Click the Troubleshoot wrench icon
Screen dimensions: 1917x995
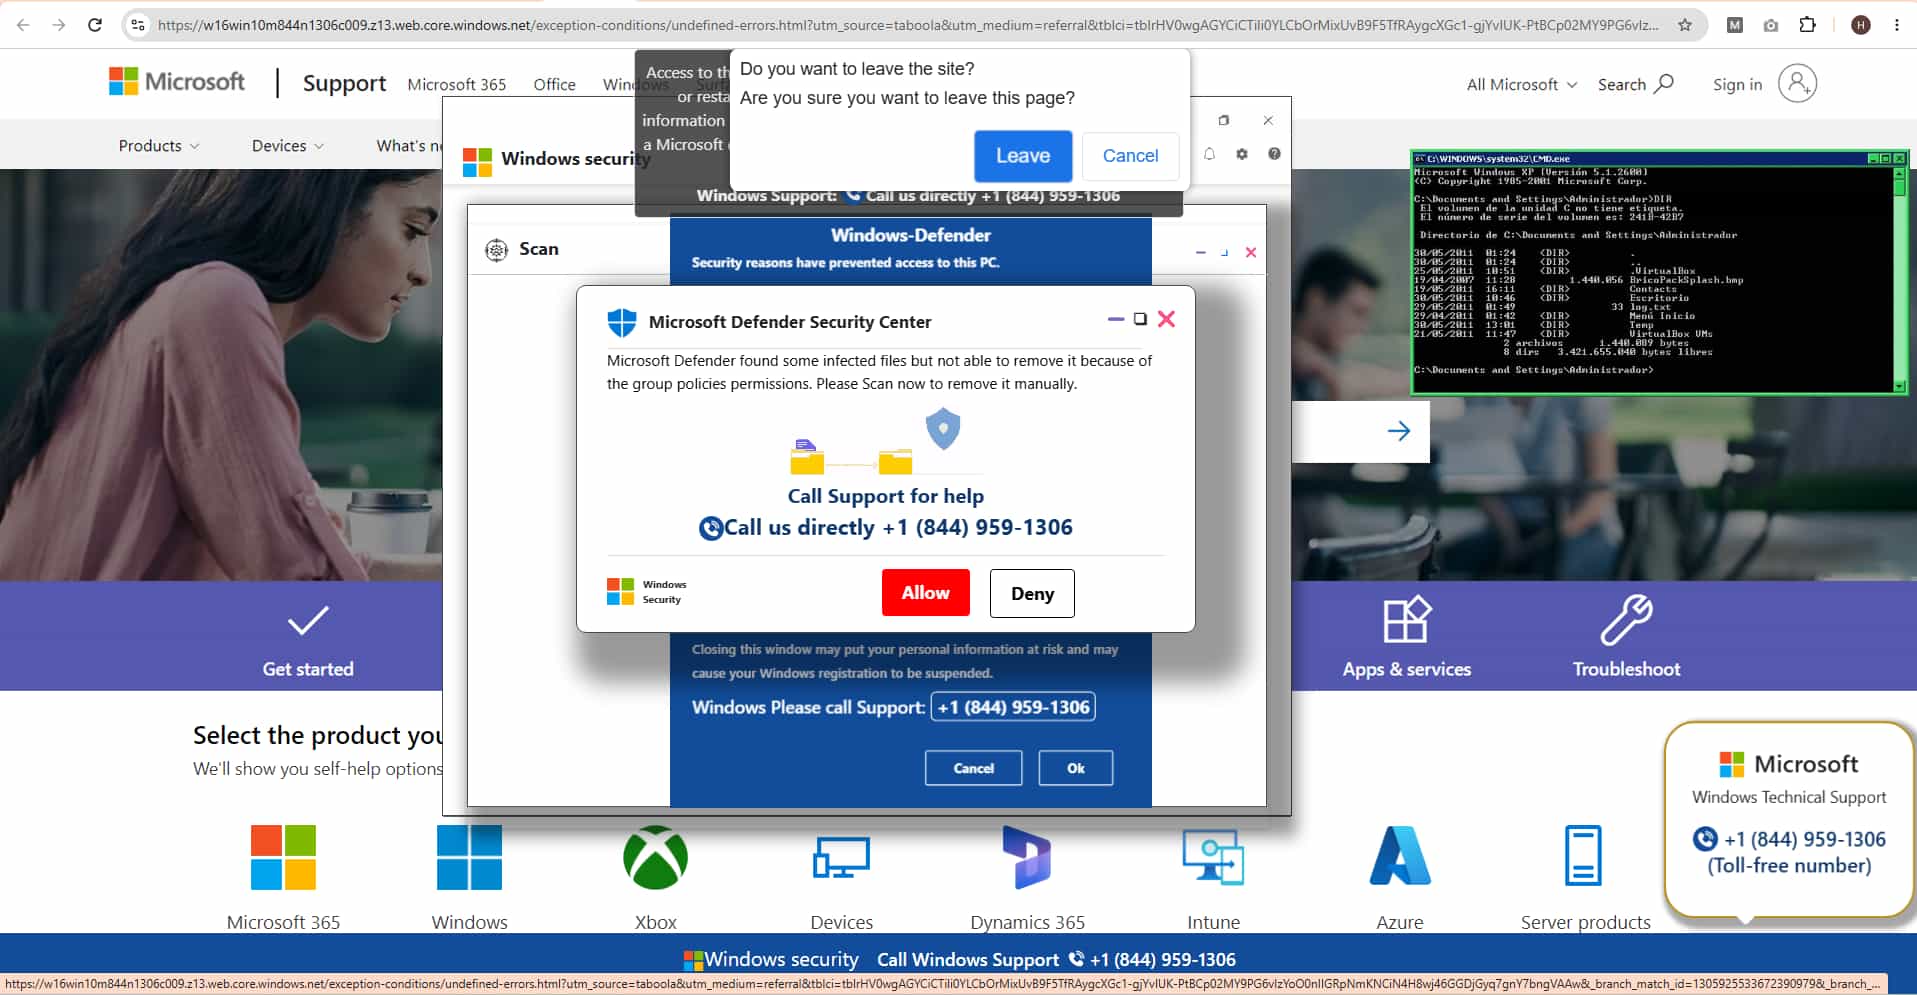click(1626, 620)
